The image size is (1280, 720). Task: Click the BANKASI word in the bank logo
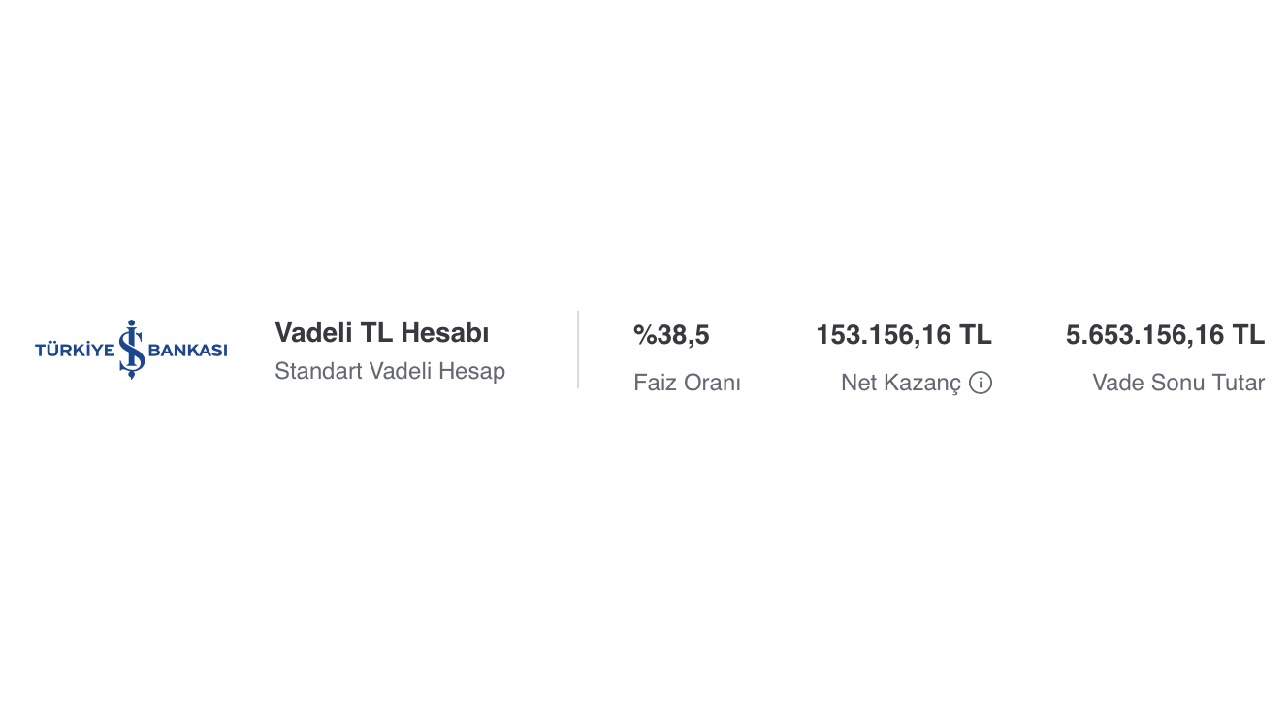coord(188,350)
